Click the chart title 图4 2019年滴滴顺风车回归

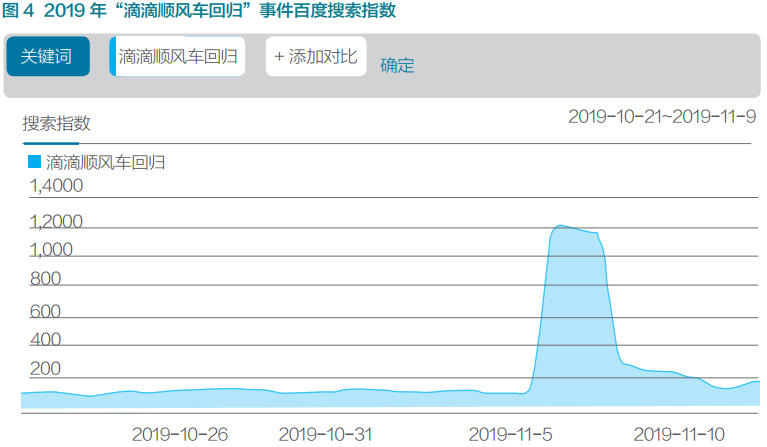199,10
